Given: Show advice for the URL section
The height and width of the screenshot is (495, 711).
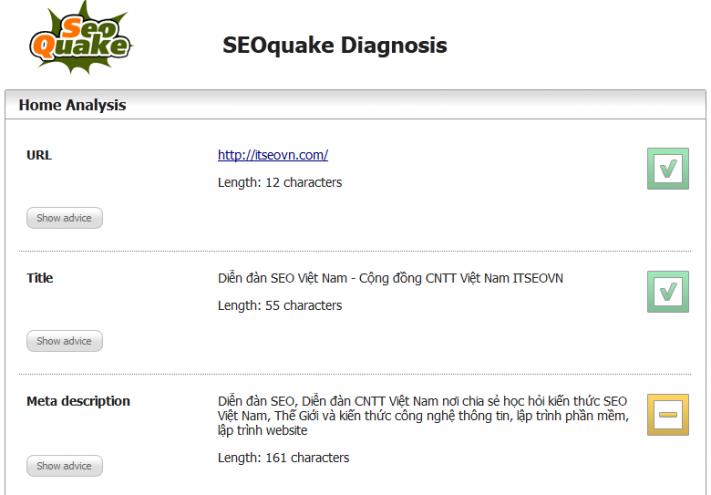Looking at the screenshot, I should coord(64,218).
